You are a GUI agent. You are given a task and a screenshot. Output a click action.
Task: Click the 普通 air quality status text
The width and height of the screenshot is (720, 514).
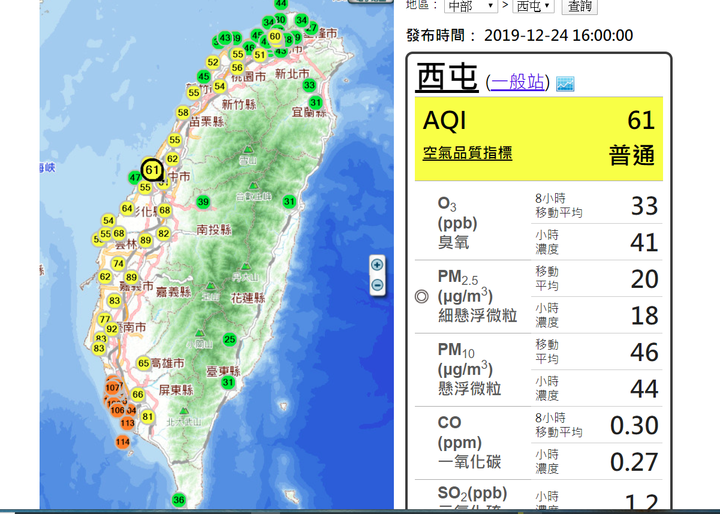coord(632,155)
